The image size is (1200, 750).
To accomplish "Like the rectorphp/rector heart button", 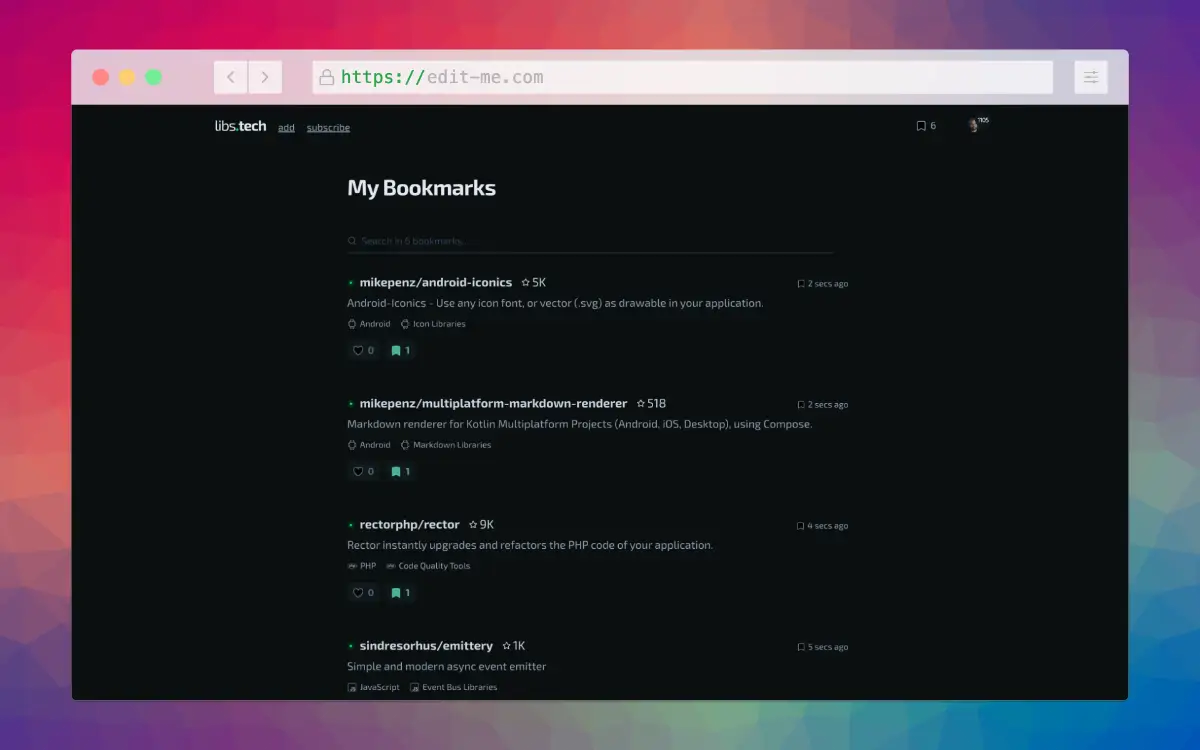I will 363,593.
